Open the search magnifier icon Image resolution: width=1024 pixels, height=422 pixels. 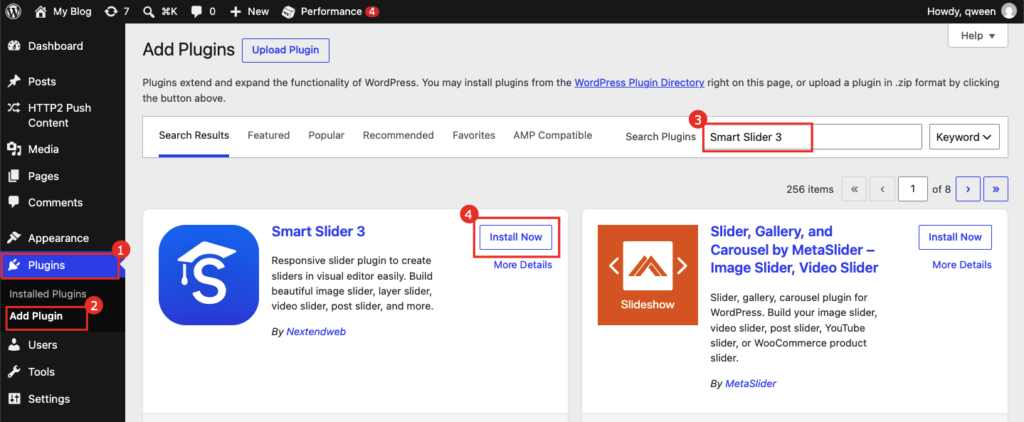click(x=149, y=11)
